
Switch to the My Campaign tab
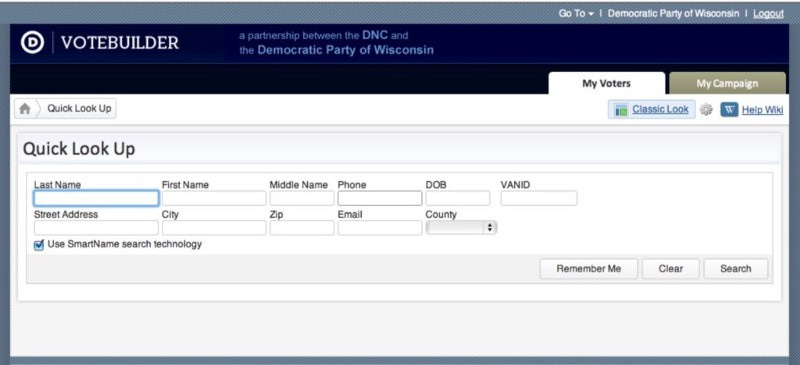point(727,83)
